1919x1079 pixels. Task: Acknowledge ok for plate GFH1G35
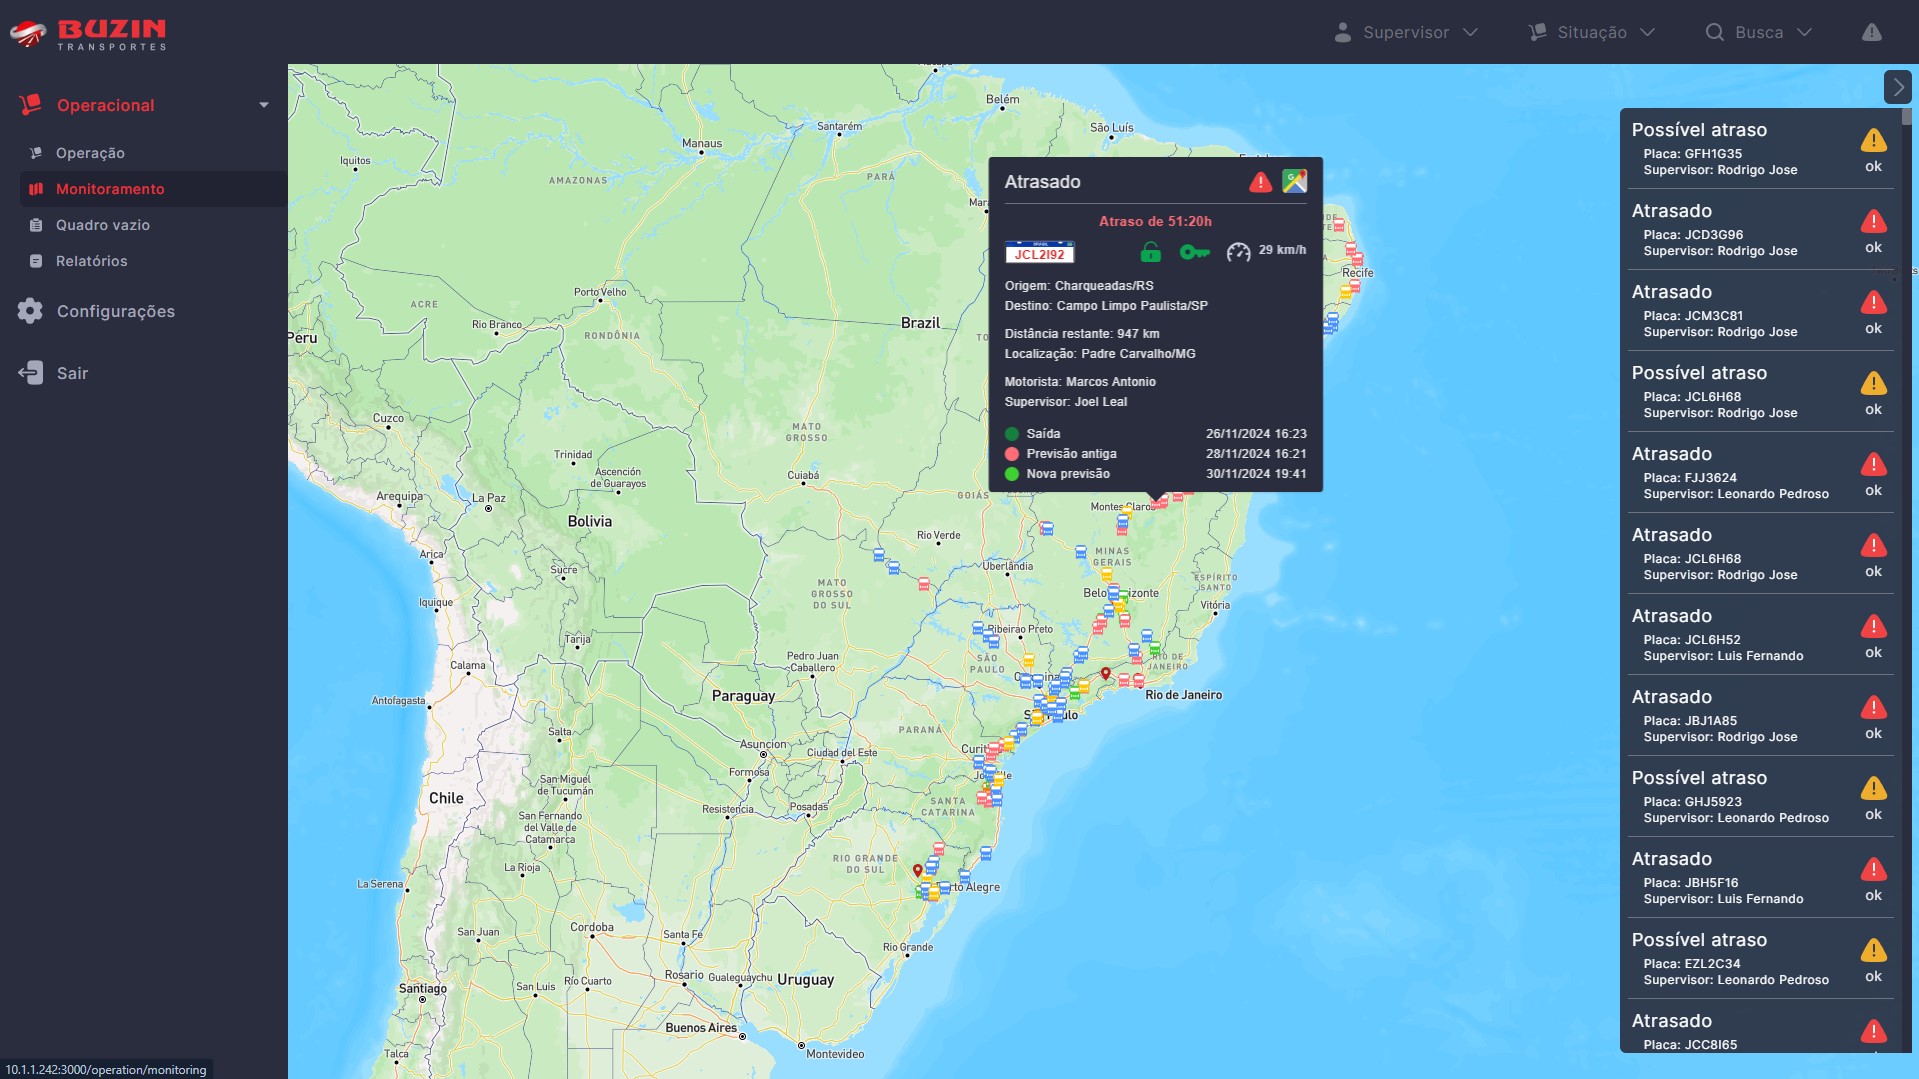(1874, 167)
